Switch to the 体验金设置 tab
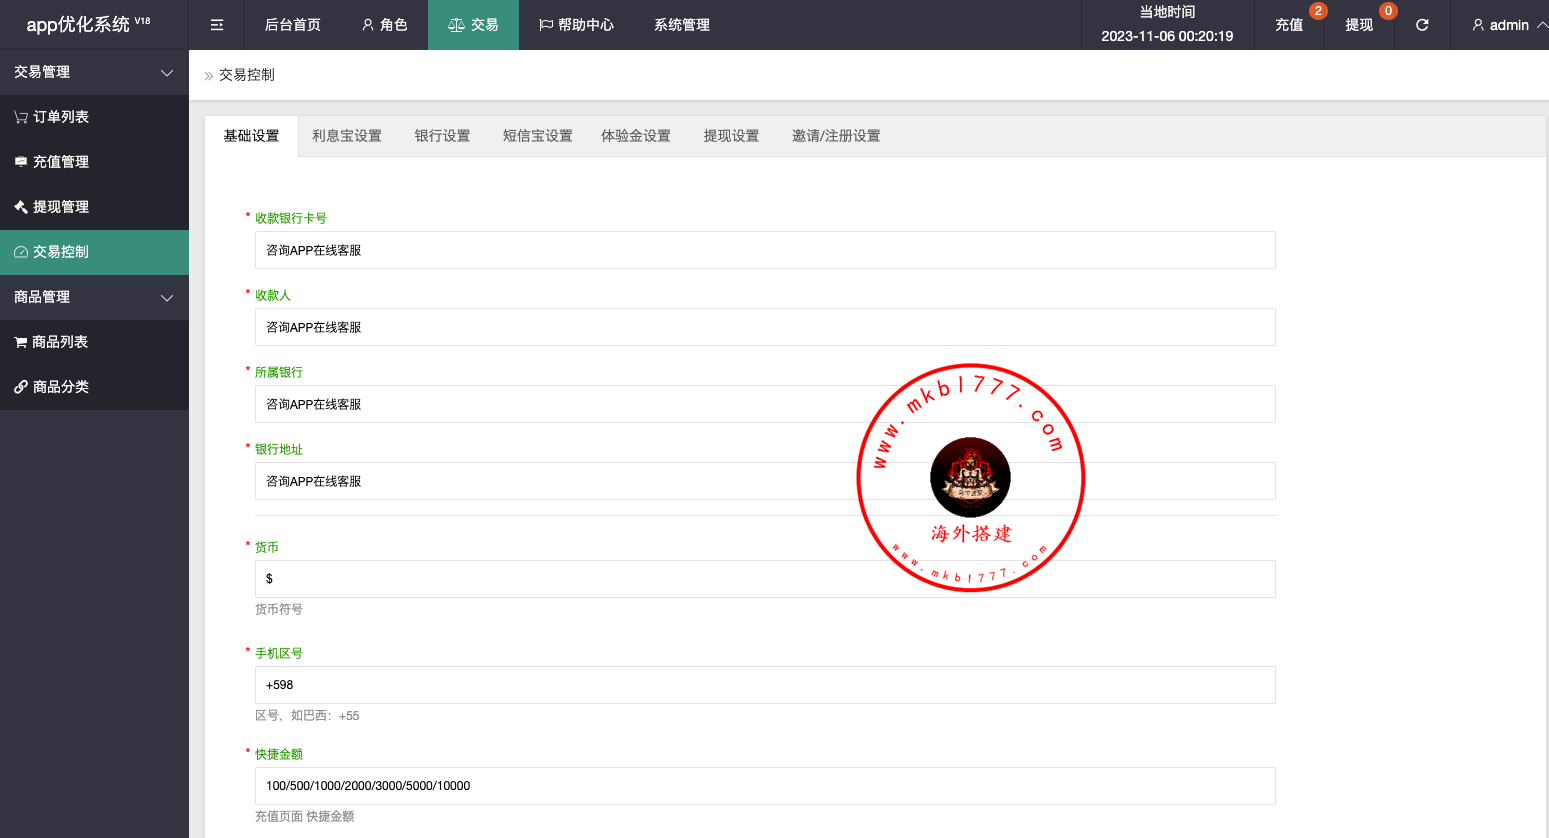1549x838 pixels. coord(636,136)
